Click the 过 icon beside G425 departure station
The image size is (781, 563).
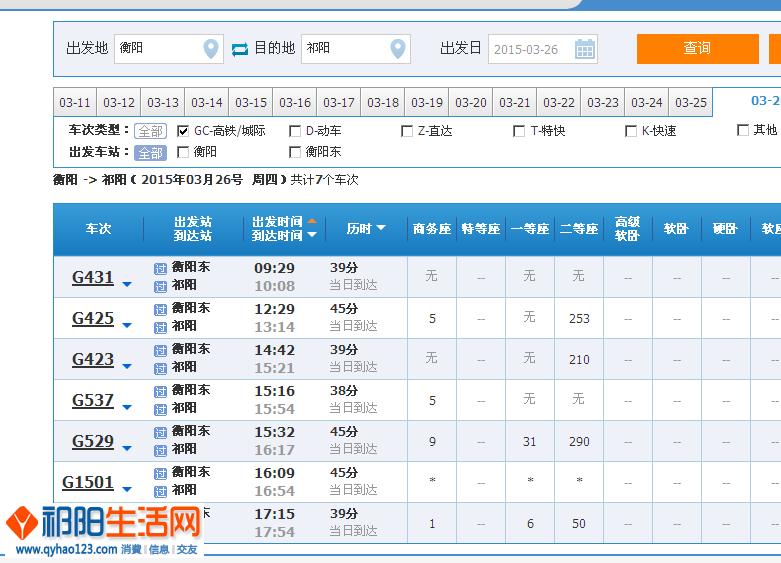(x=160, y=309)
